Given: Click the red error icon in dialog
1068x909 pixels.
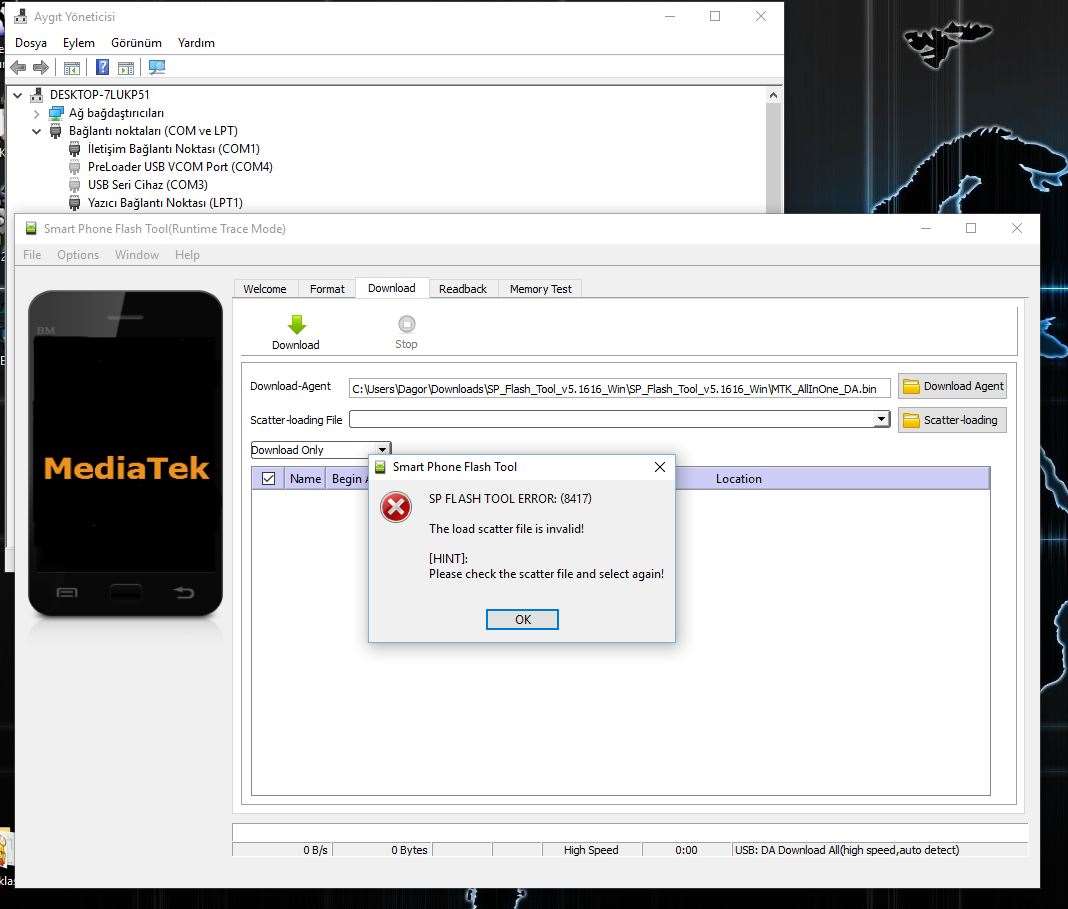Looking at the screenshot, I should click(x=396, y=507).
